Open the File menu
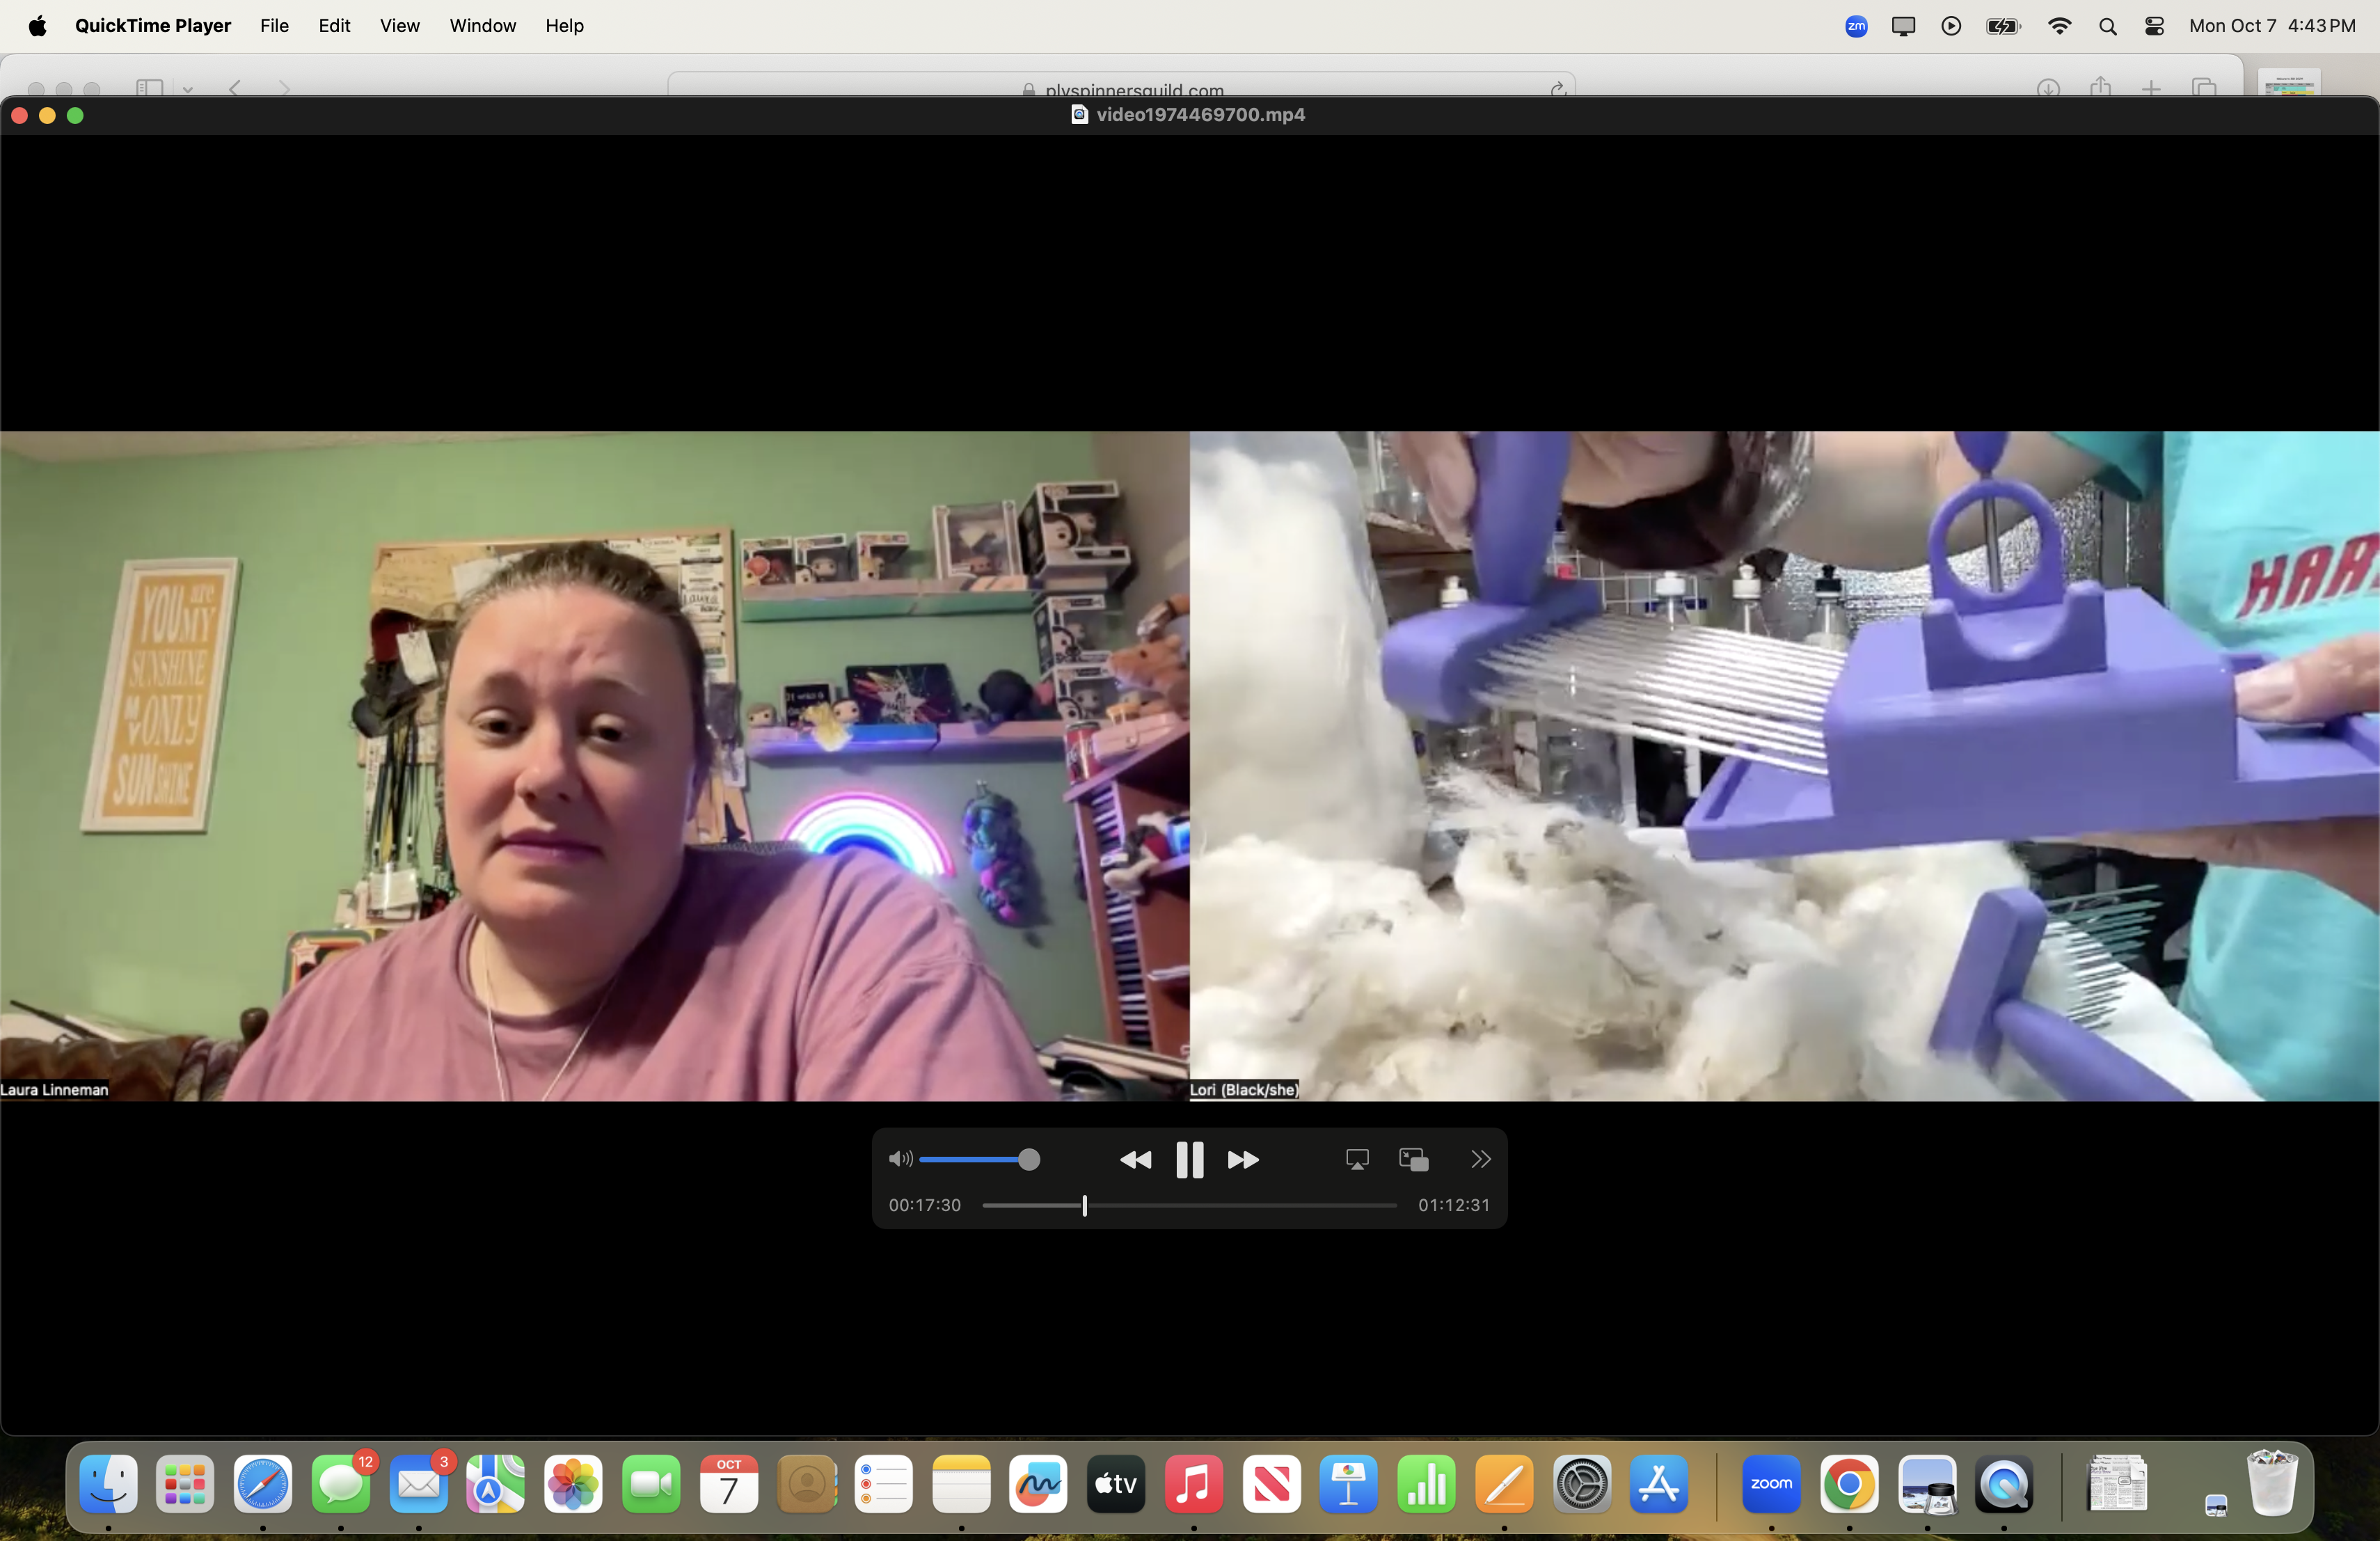This screenshot has height=1541, width=2380. point(274,26)
